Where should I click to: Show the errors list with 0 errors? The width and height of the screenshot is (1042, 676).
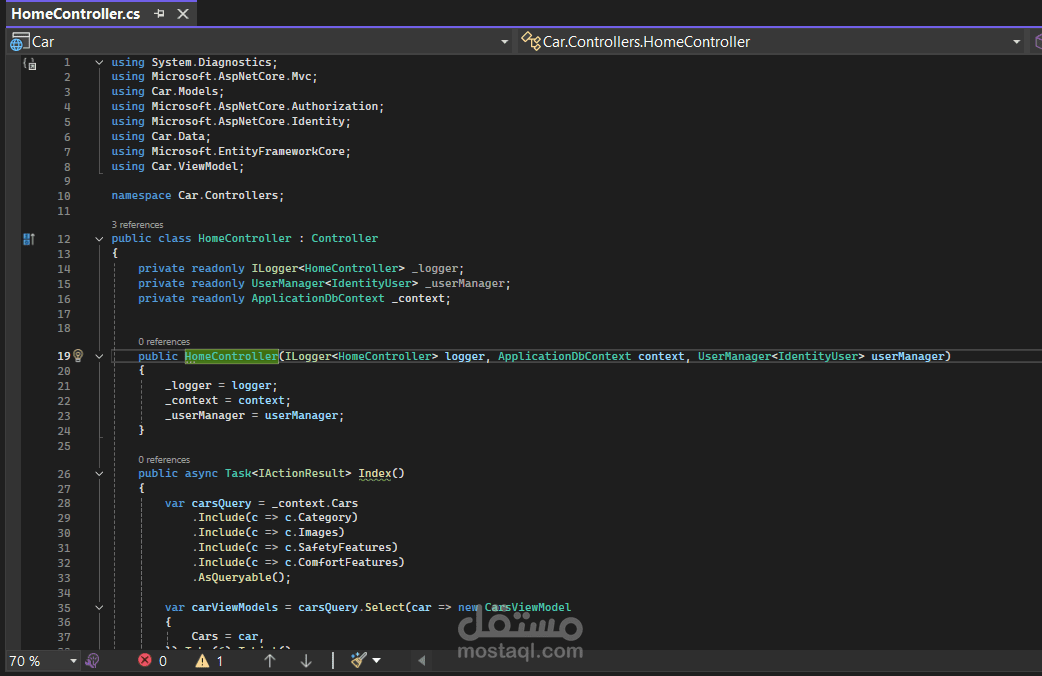click(x=152, y=661)
